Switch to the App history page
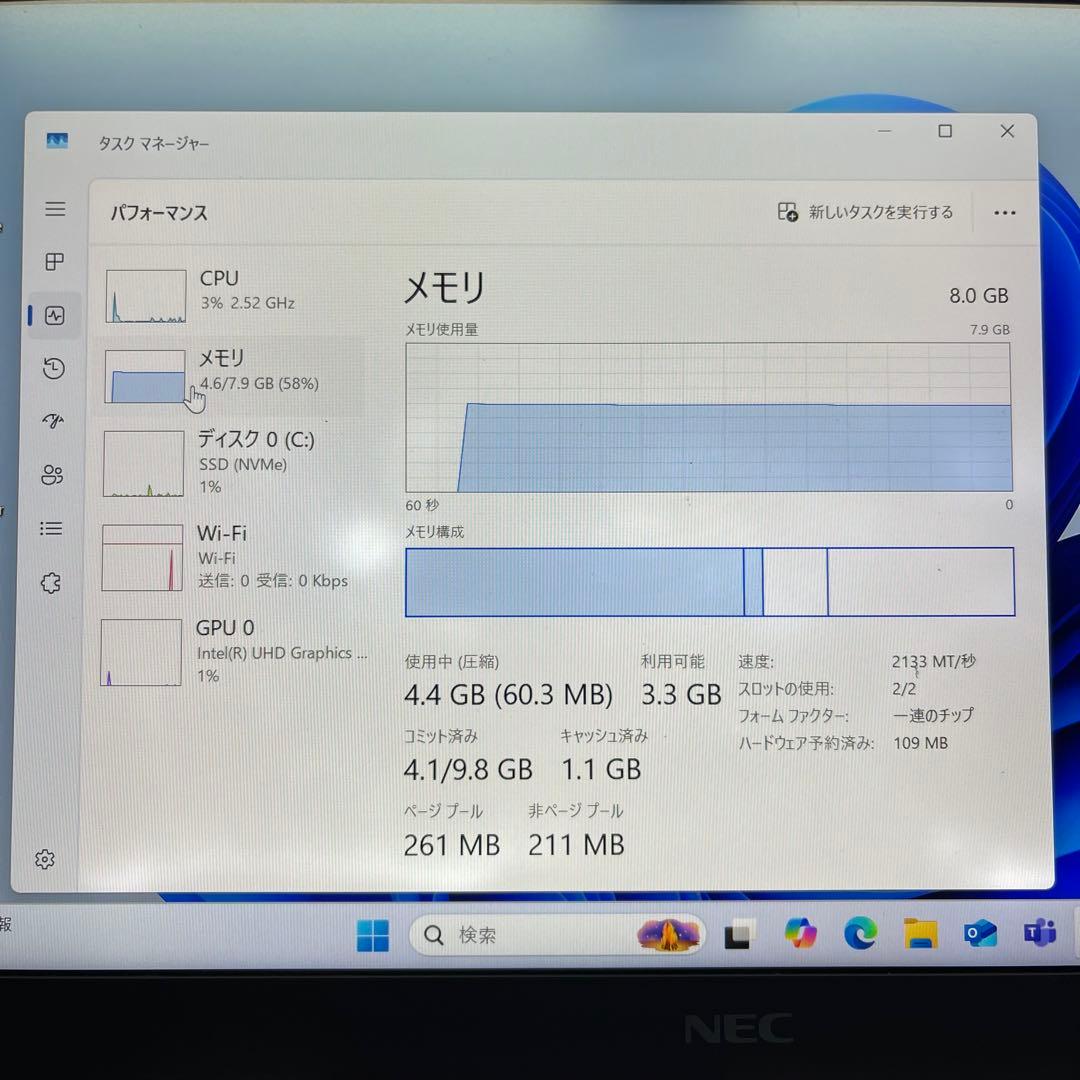The height and width of the screenshot is (1080, 1080). coord(55,369)
